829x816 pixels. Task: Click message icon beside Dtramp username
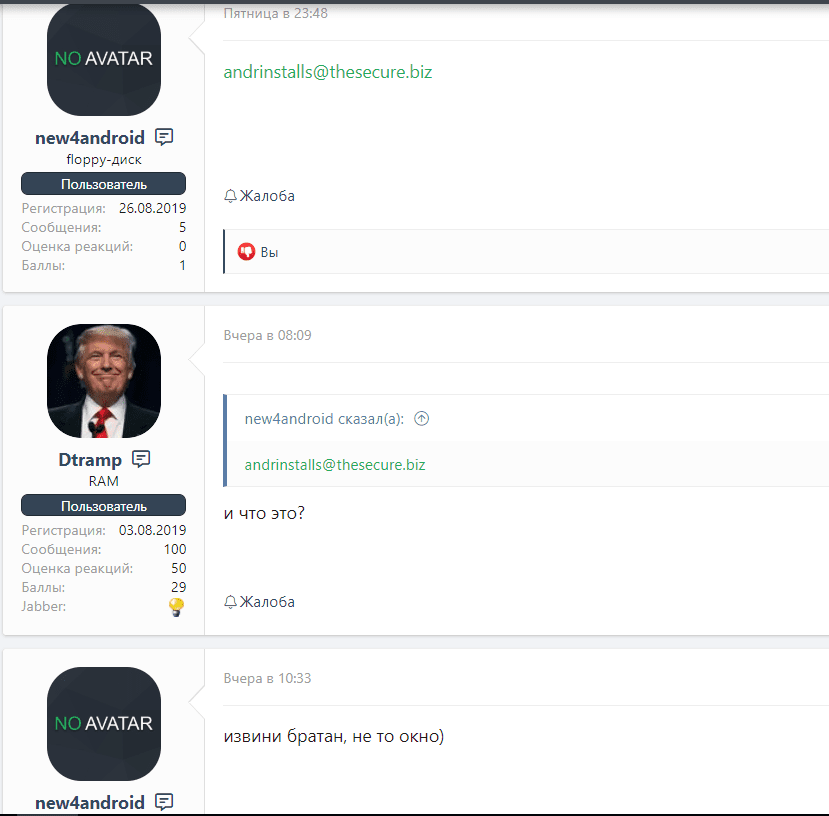click(141, 459)
